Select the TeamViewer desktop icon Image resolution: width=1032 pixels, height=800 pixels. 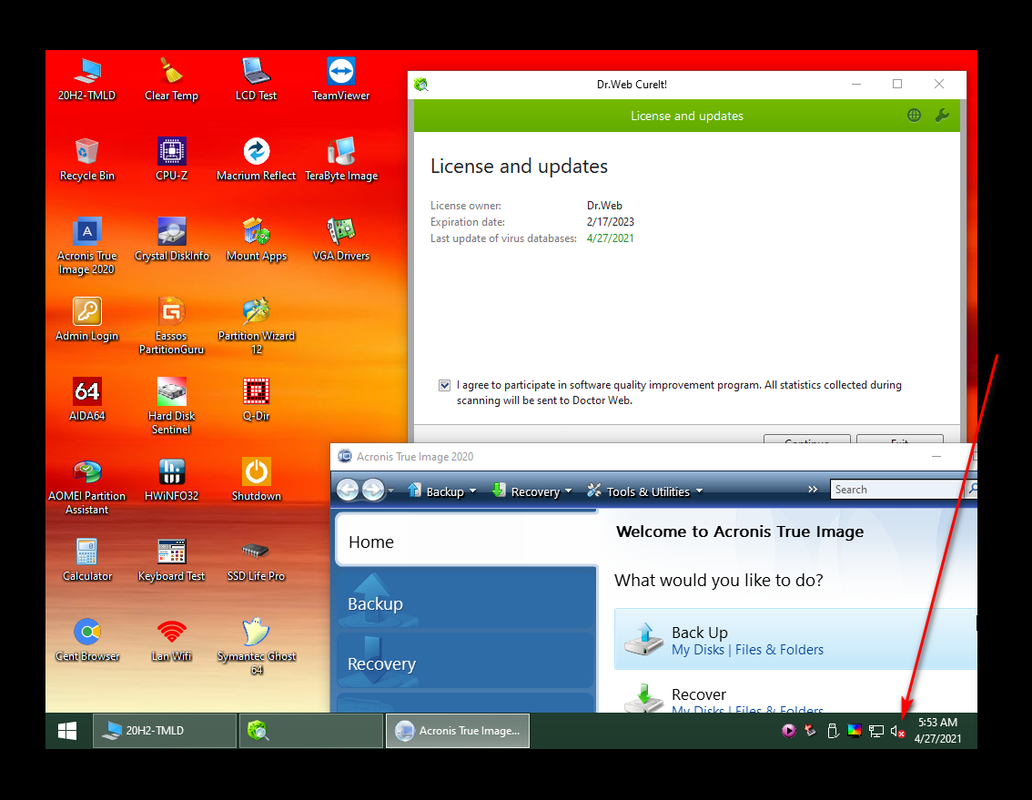click(x=341, y=79)
